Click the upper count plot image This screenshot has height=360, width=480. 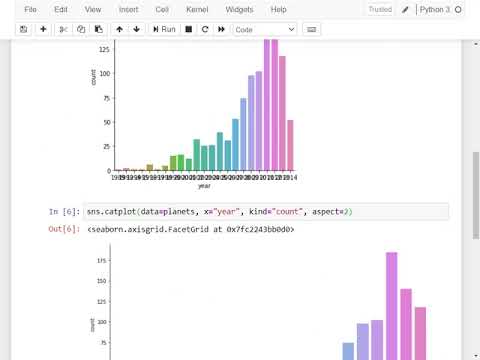[x=193, y=115]
